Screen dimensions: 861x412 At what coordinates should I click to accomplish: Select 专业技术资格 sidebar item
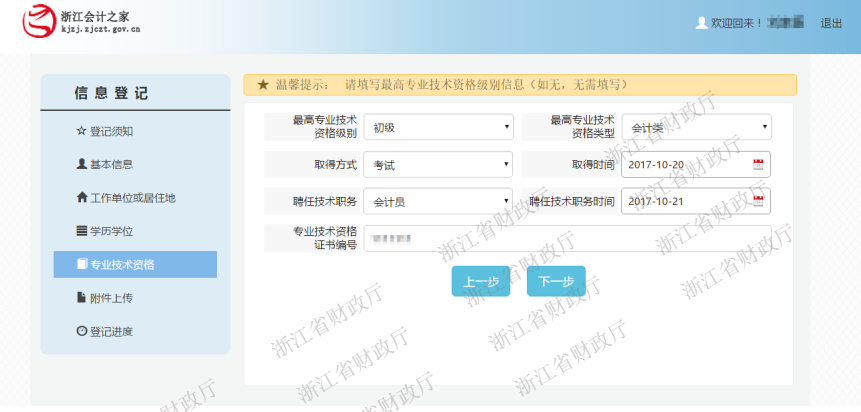click(121, 265)
